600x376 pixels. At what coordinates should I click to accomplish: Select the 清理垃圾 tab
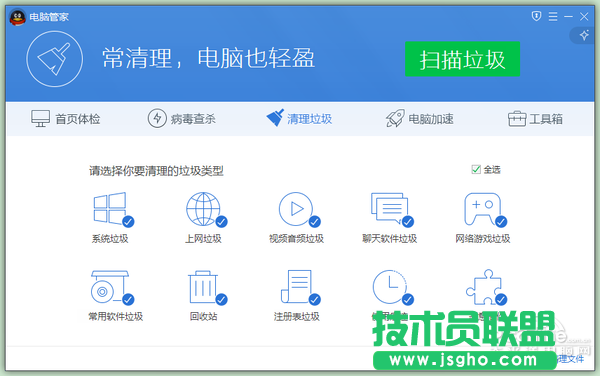pyautogui.click(x=299, y=118)
